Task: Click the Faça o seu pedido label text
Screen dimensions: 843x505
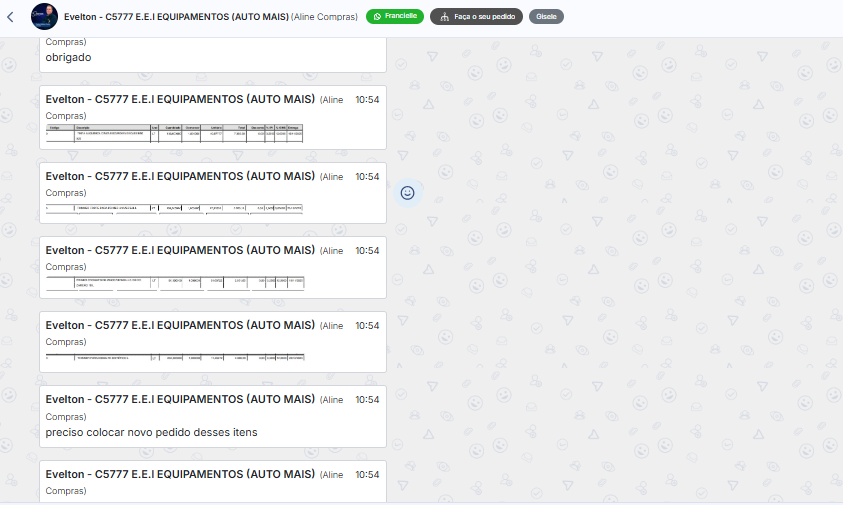Action: 485,17
